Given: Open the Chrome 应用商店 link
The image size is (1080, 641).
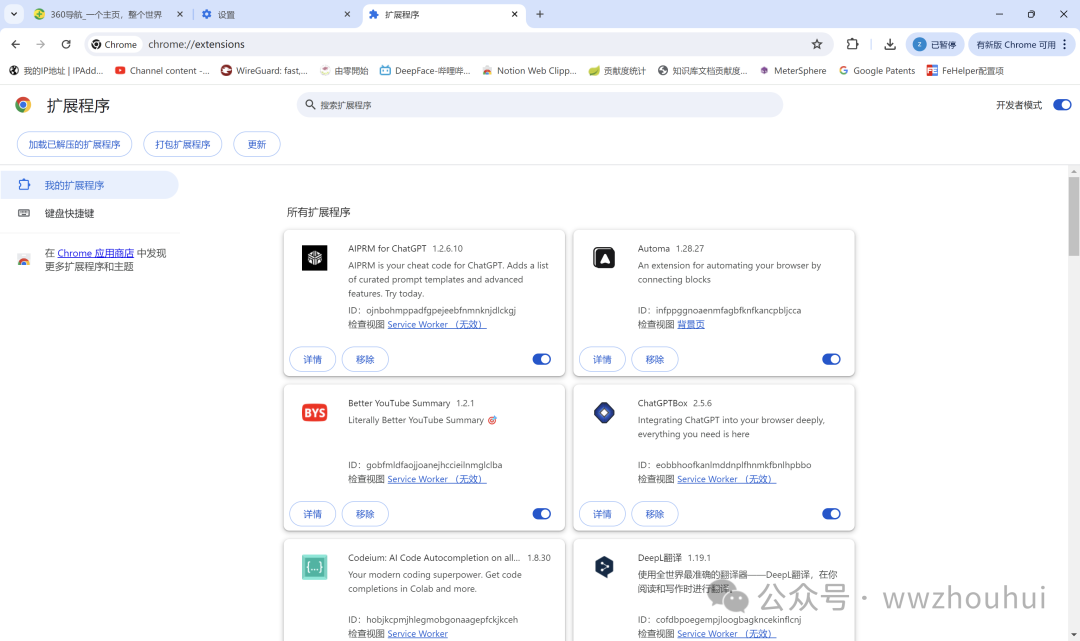Looking at the screenshot, I should (x=95, y=253).
